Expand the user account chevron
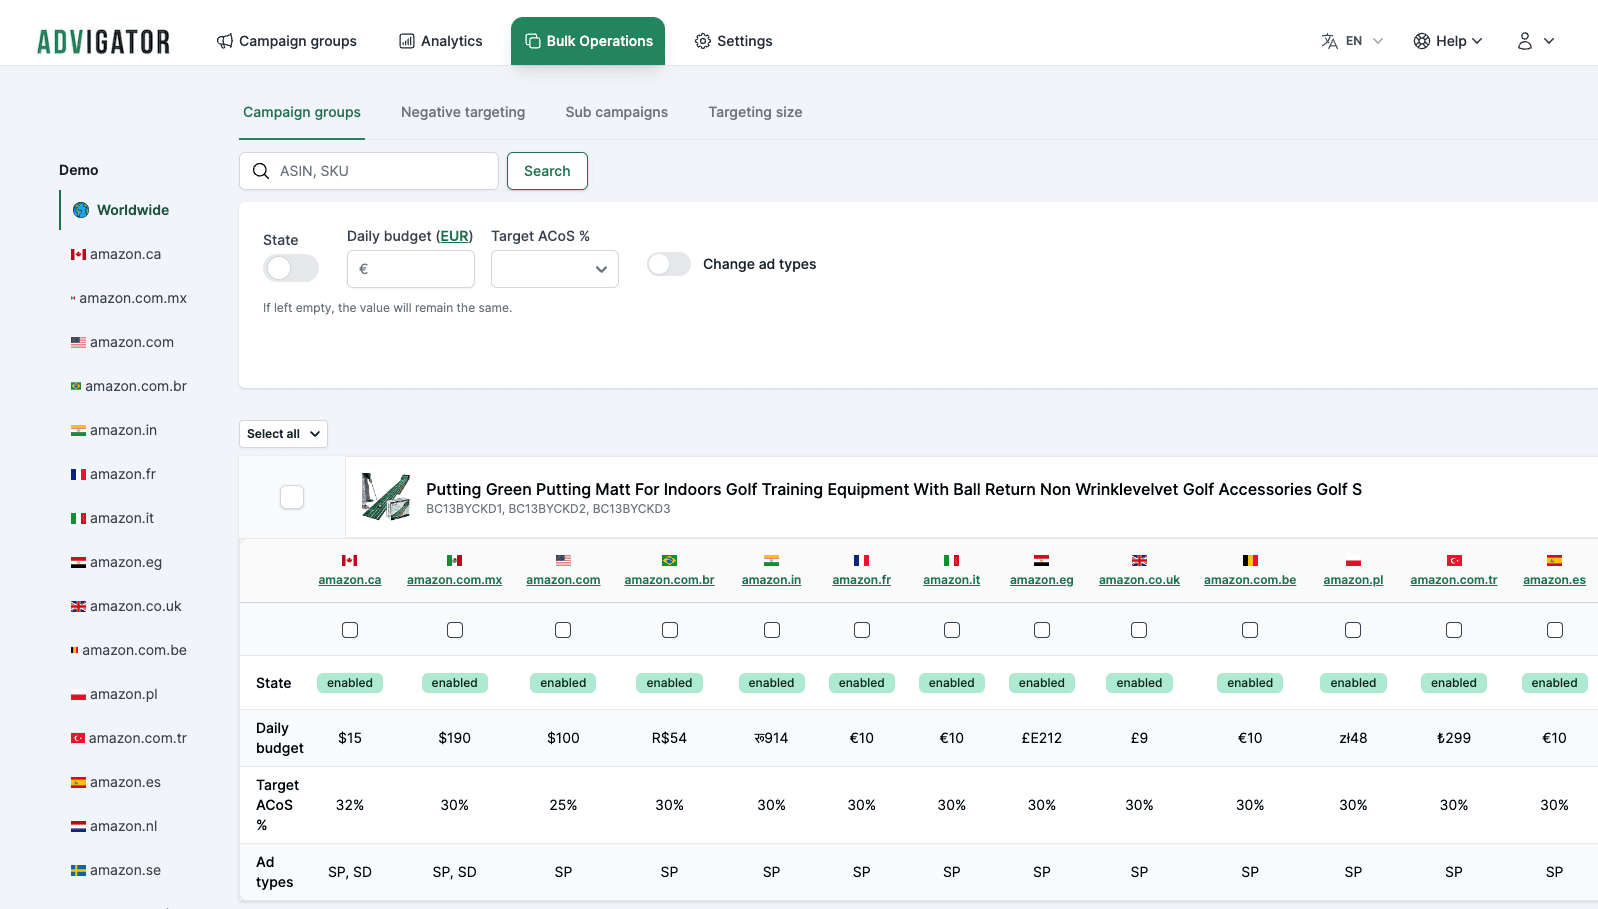This screenshot has width=1598, height=909. 1549,41
